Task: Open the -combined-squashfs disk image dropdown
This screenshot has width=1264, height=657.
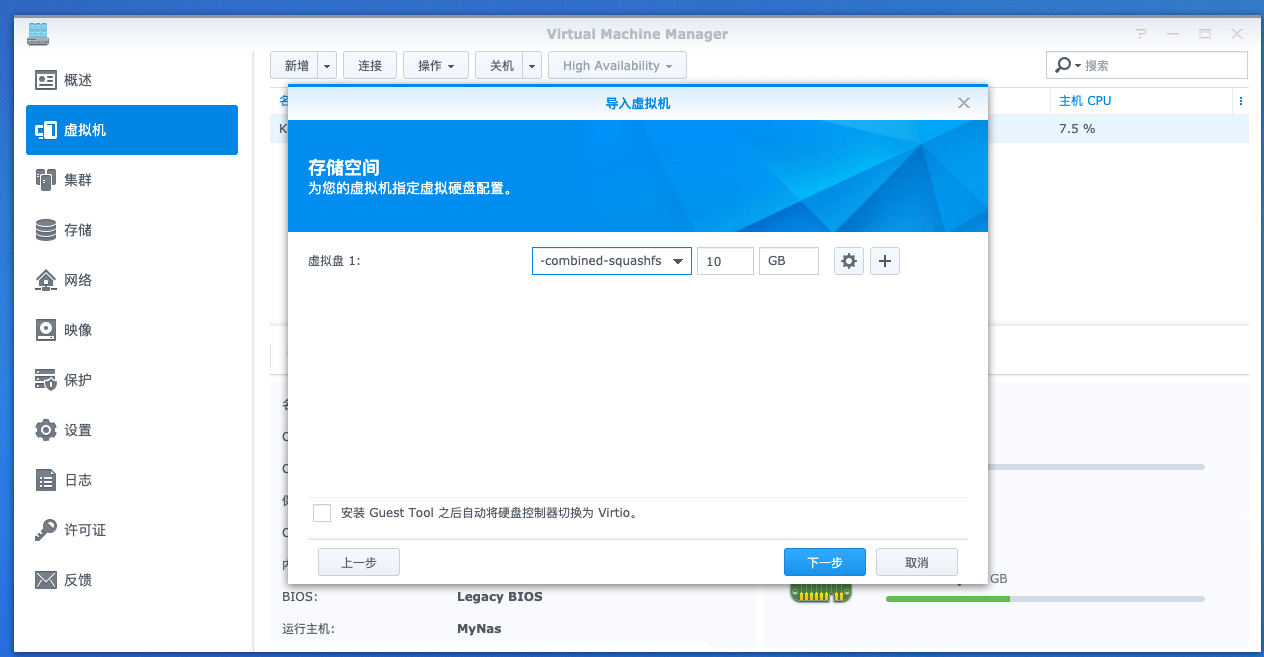Action: (x=611, y=260)
